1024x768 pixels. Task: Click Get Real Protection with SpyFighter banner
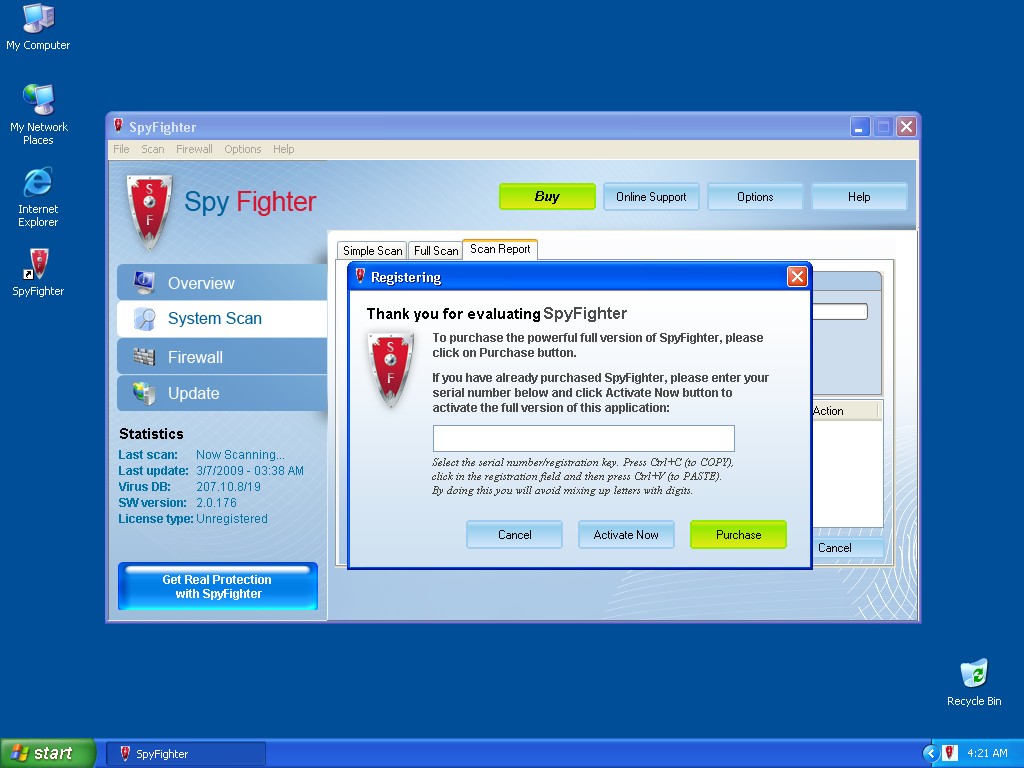click(x=218, y=587)
